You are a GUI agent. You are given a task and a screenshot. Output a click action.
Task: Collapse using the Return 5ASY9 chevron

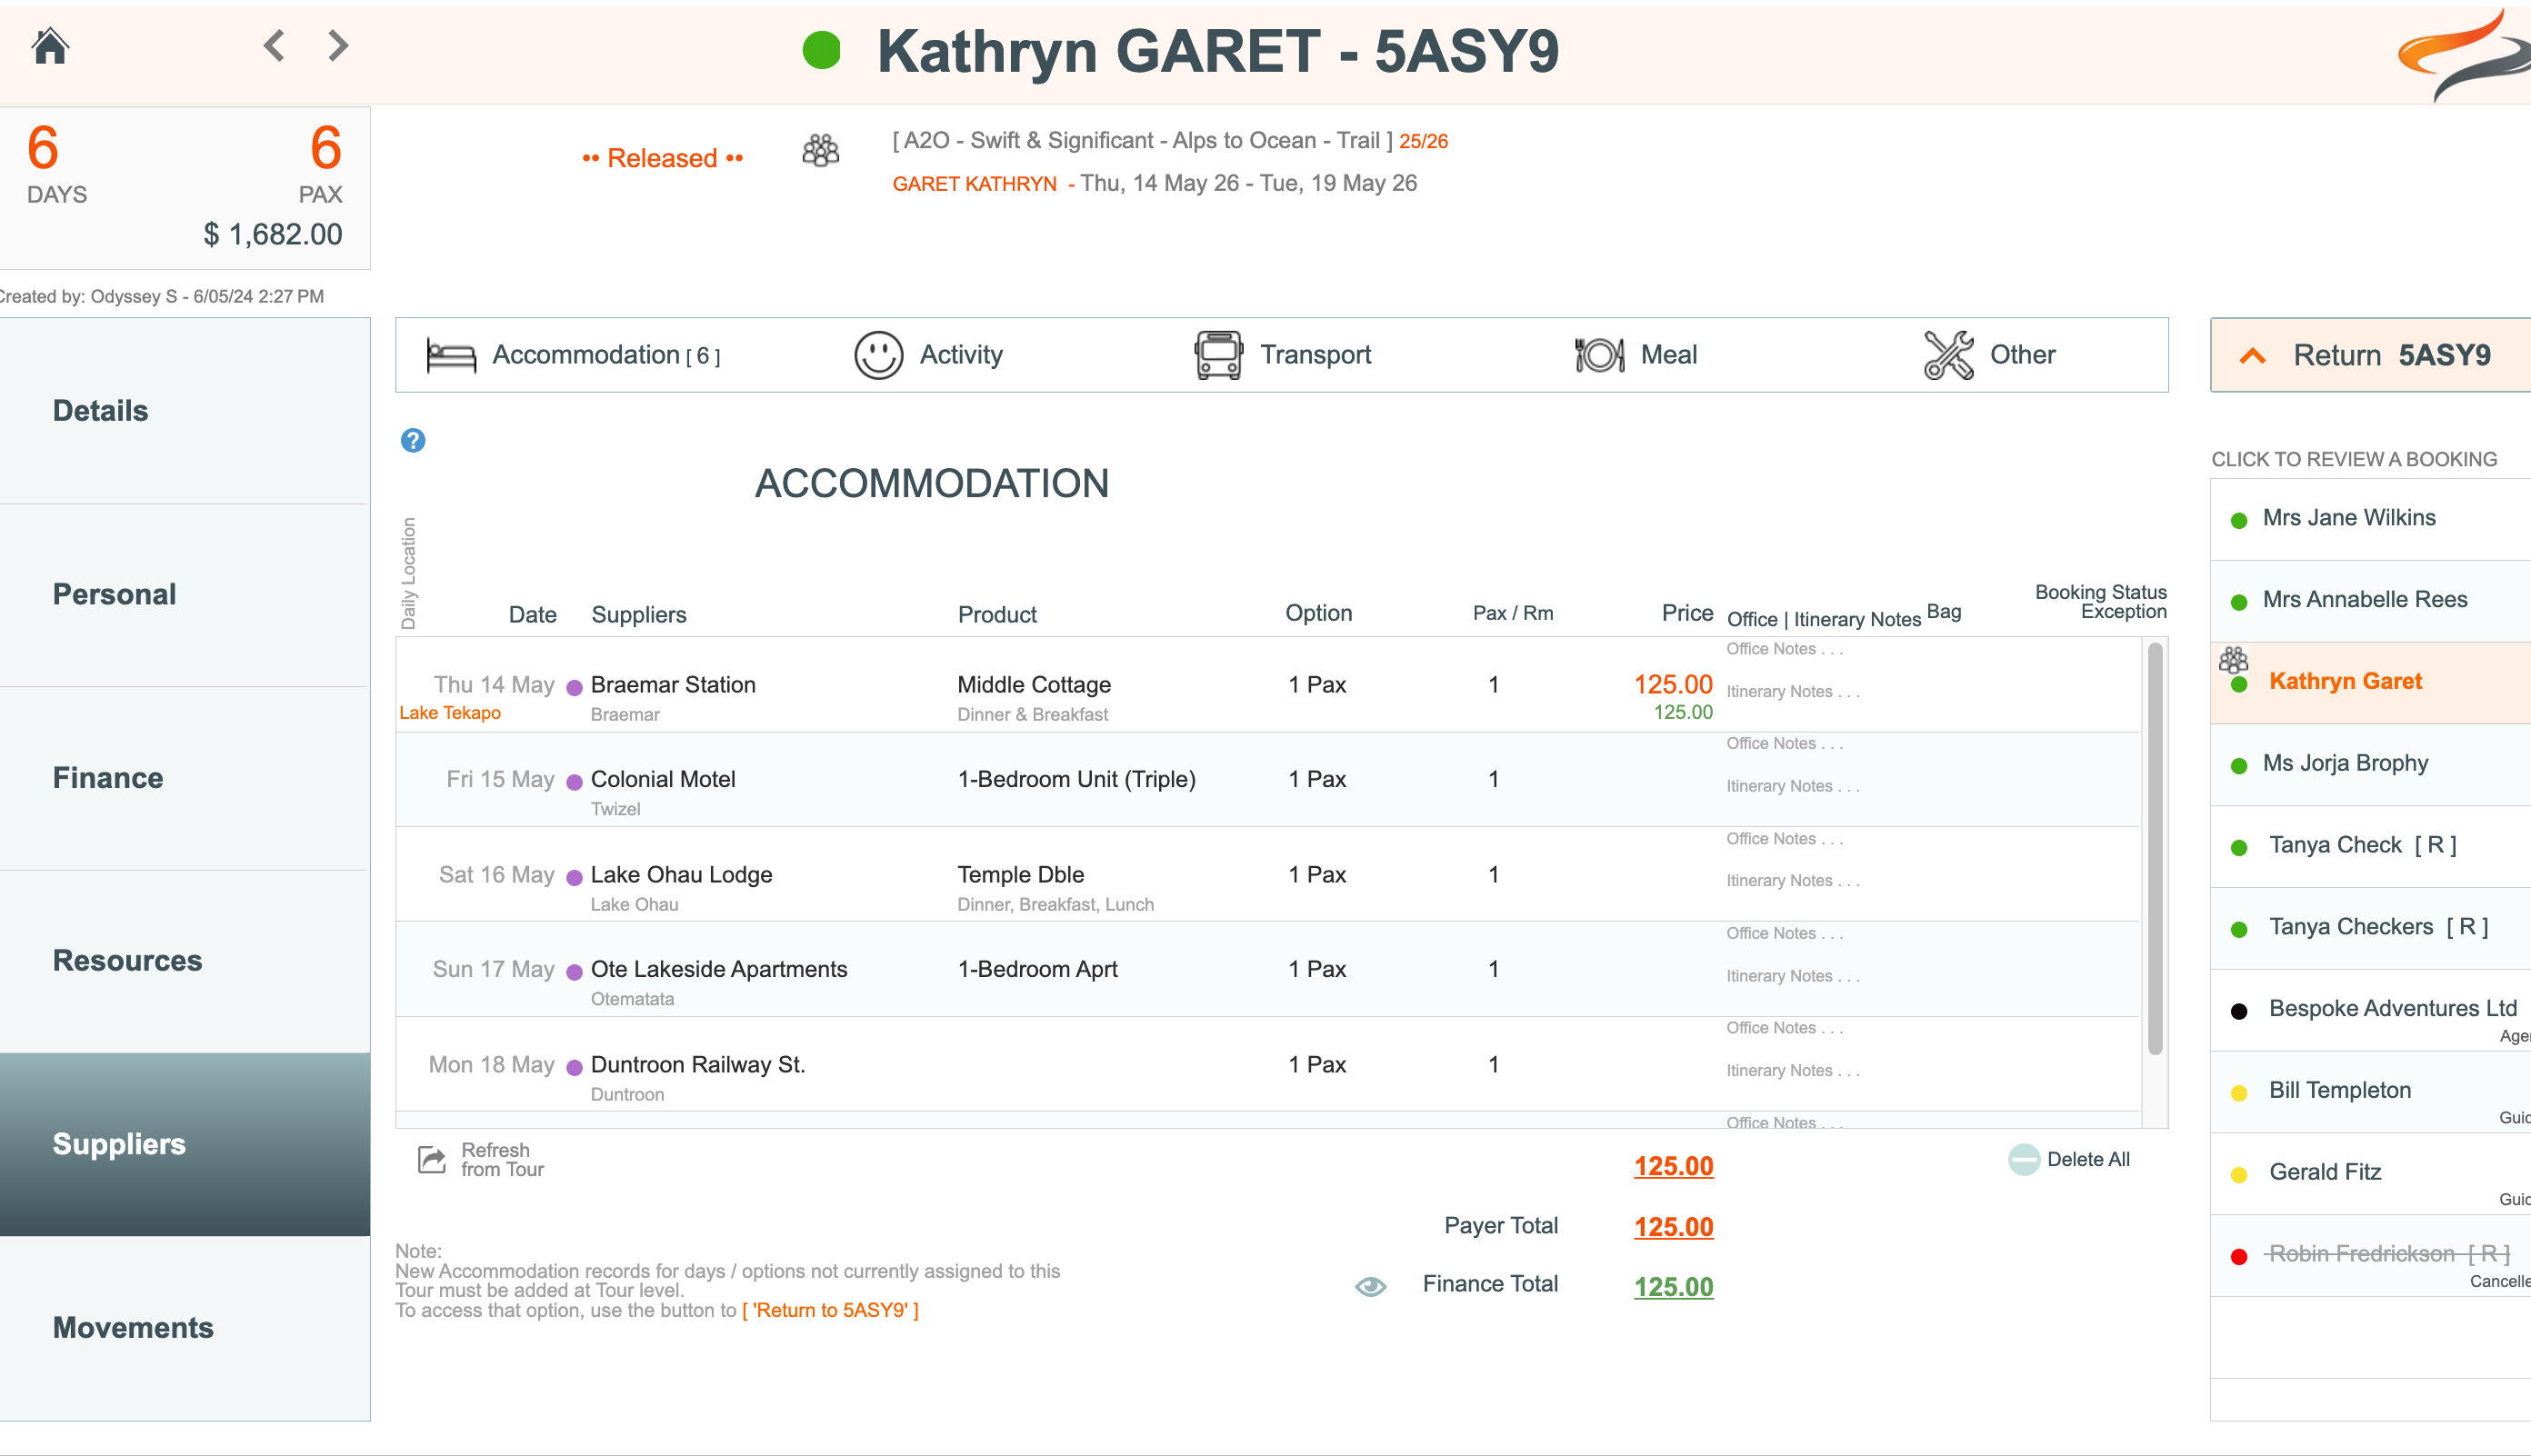pos(2252,356)
